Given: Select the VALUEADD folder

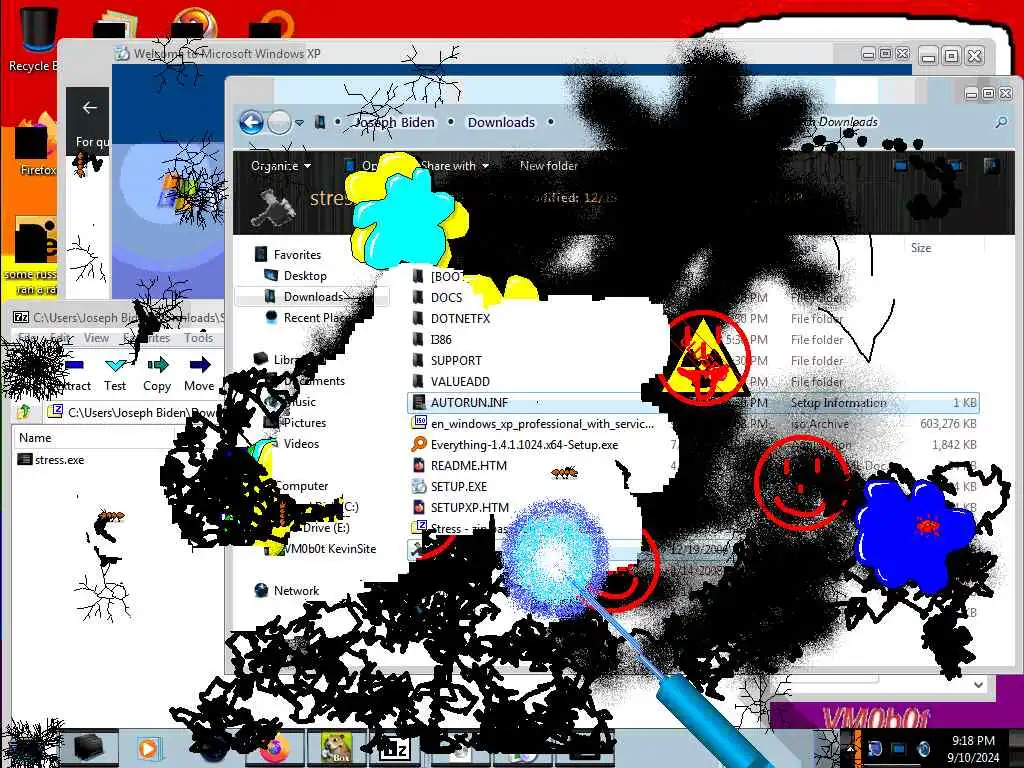Looking at the screenshot, I should click(460, 381).
